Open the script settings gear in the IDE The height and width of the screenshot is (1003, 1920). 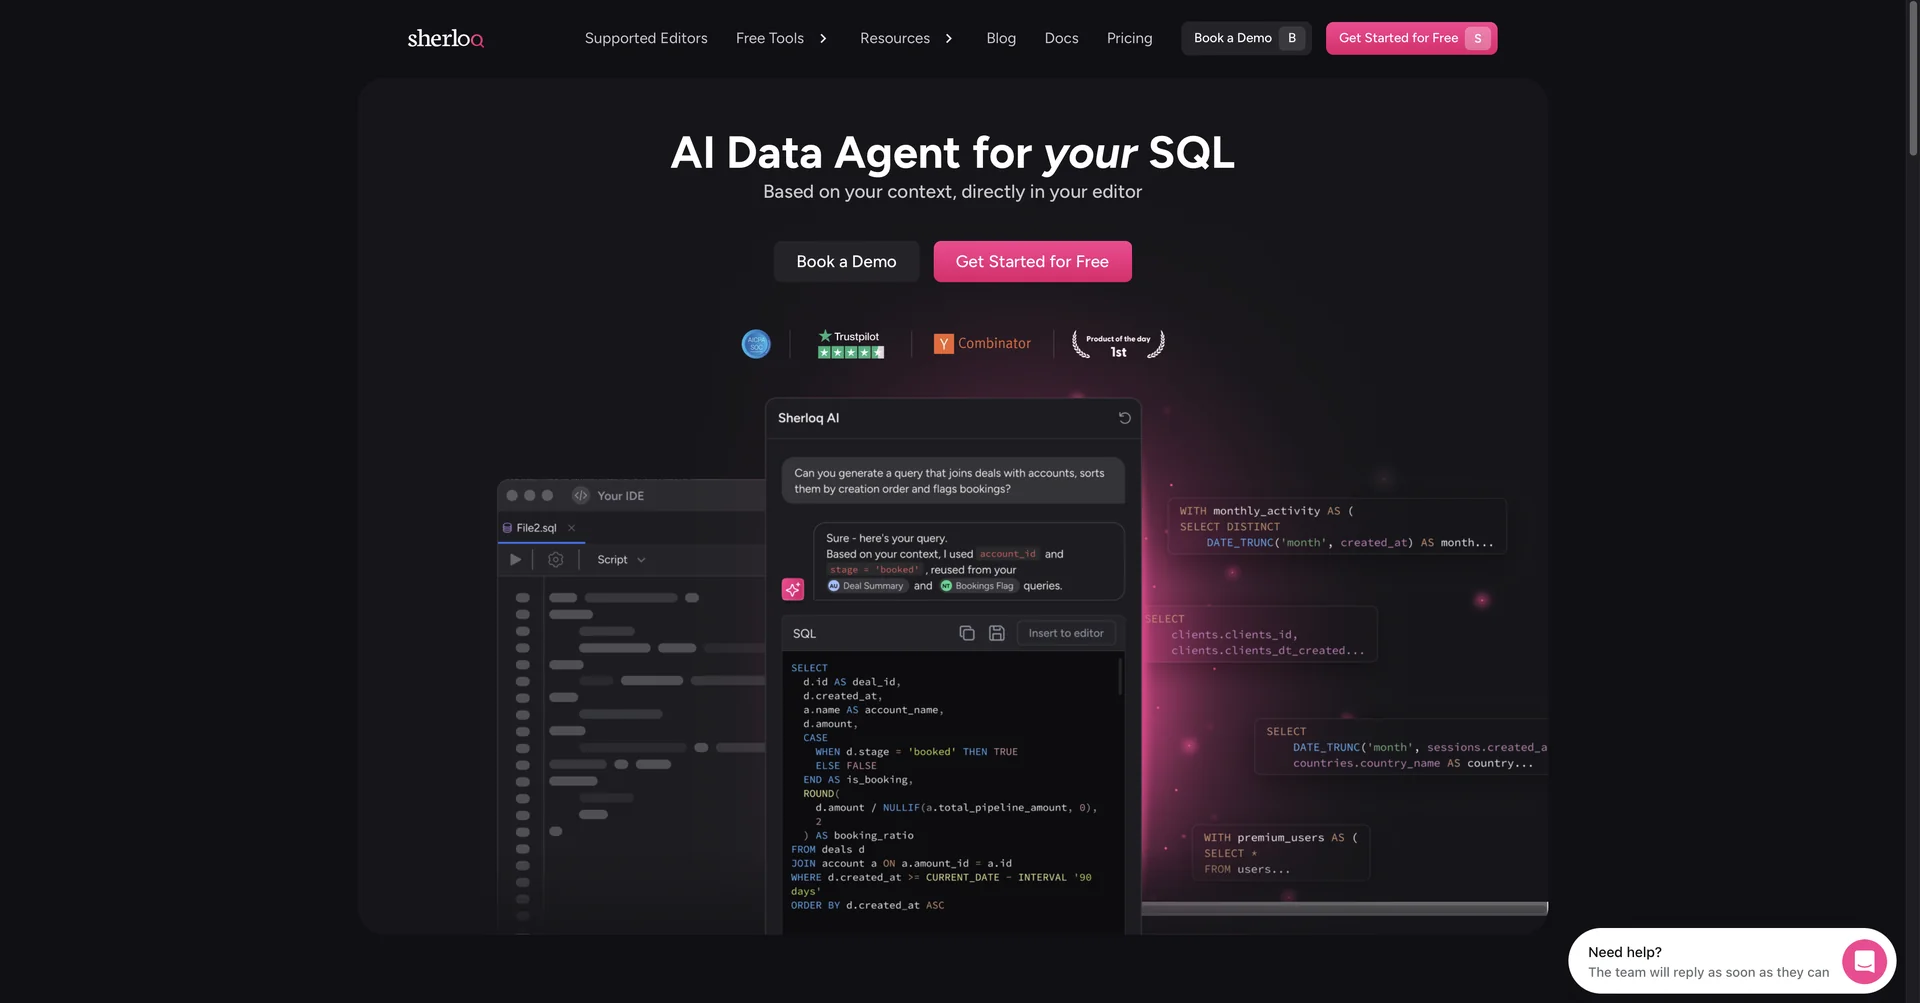[555, 559]
